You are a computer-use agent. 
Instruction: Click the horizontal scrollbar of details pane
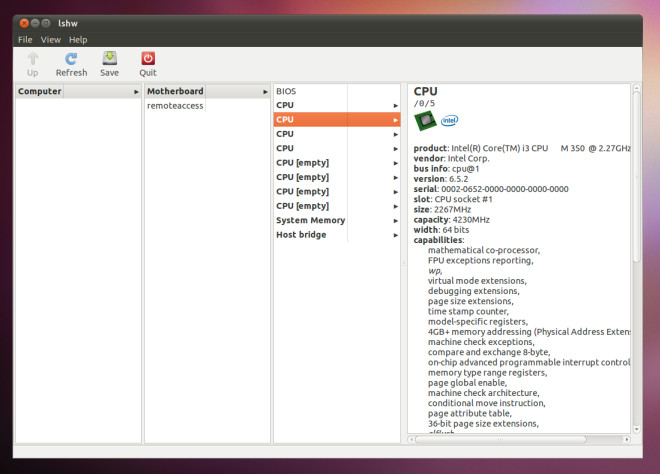click(x=501, y=439)
